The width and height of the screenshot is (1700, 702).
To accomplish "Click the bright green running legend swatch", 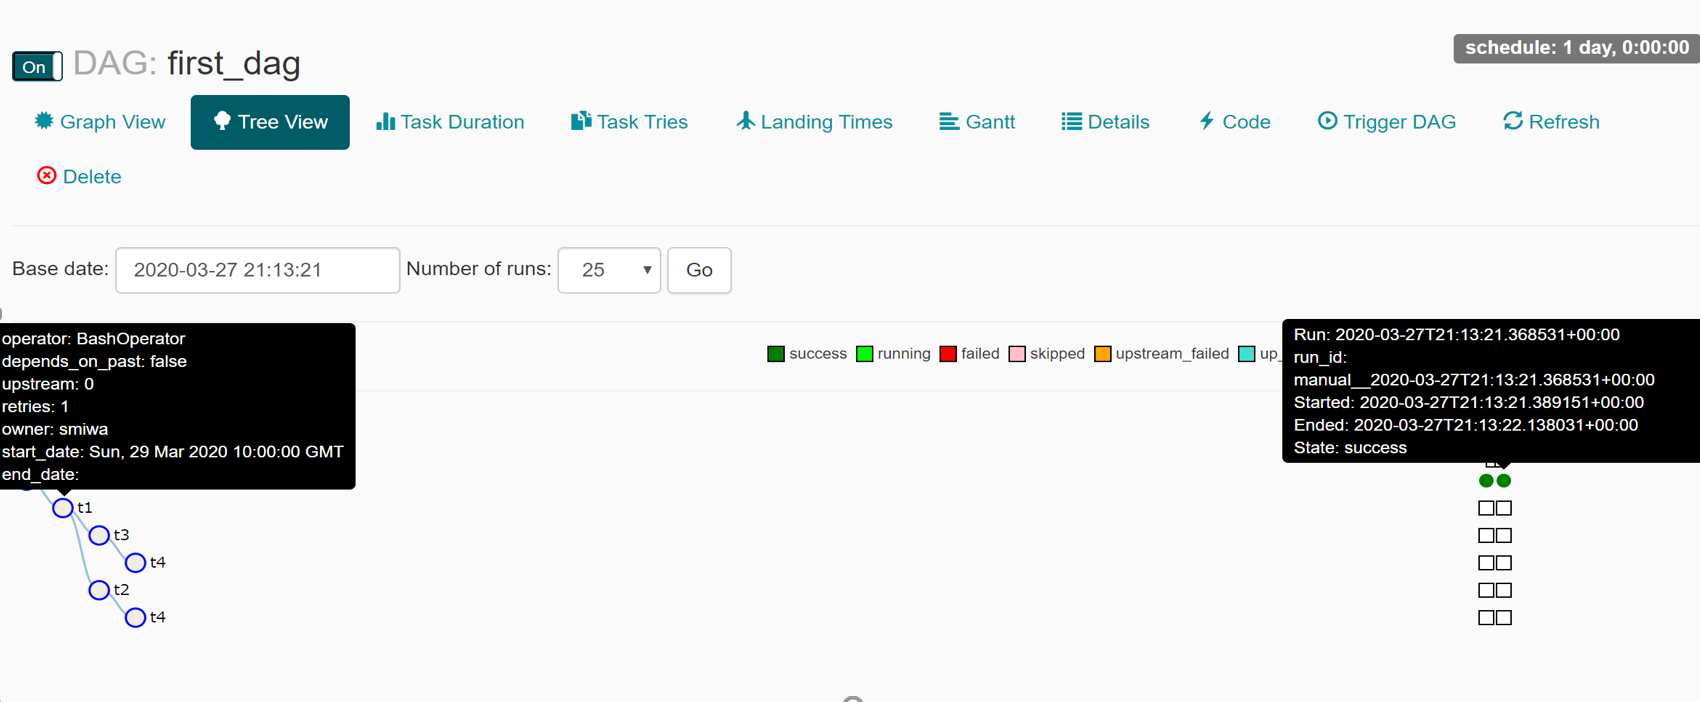I will tap(865, 354).
